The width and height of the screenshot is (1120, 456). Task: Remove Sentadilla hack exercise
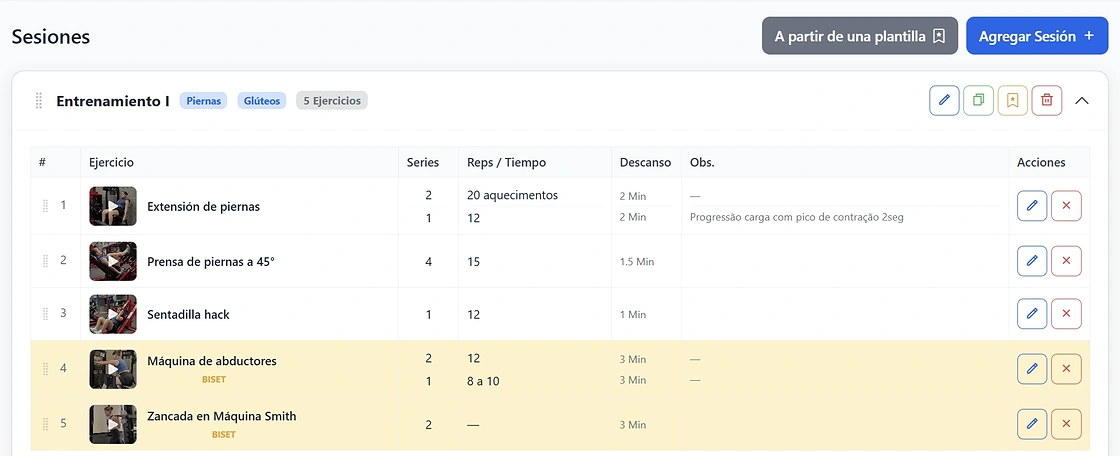[1066, 314]
